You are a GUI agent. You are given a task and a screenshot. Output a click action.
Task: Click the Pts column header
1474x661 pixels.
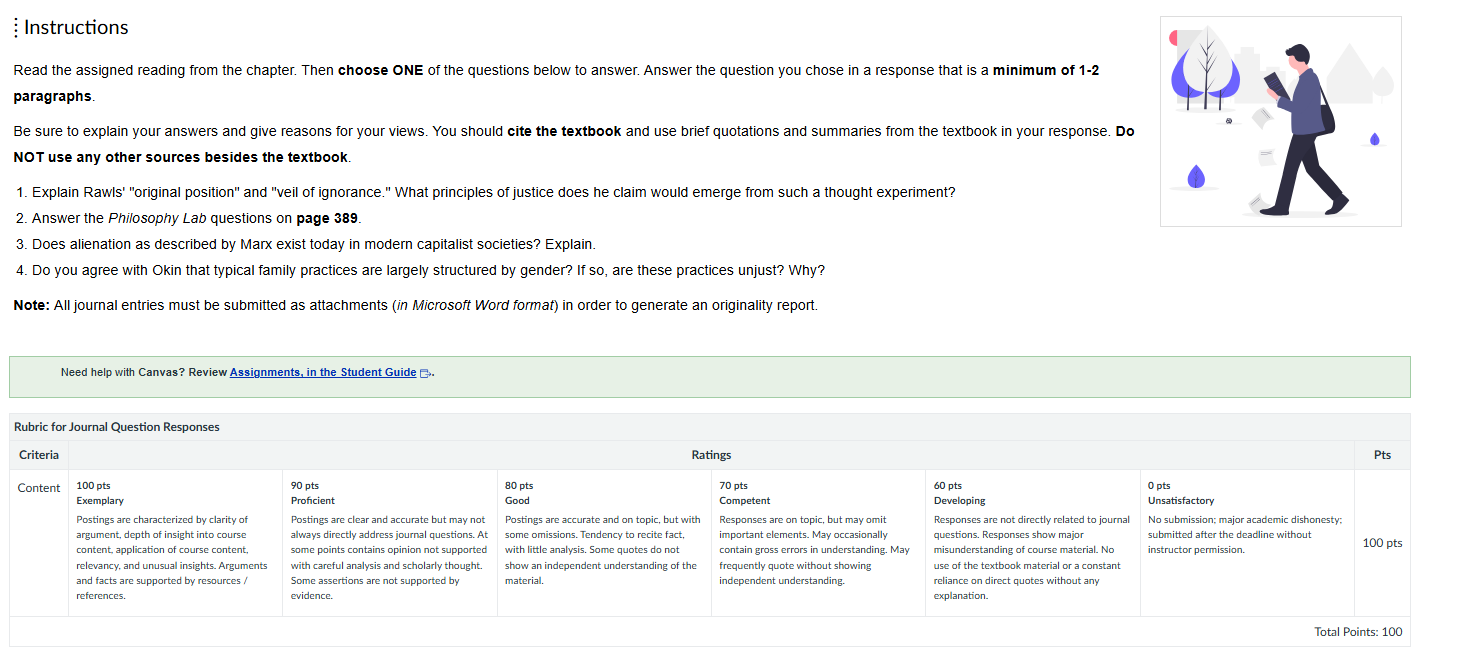click(1382, 455)
